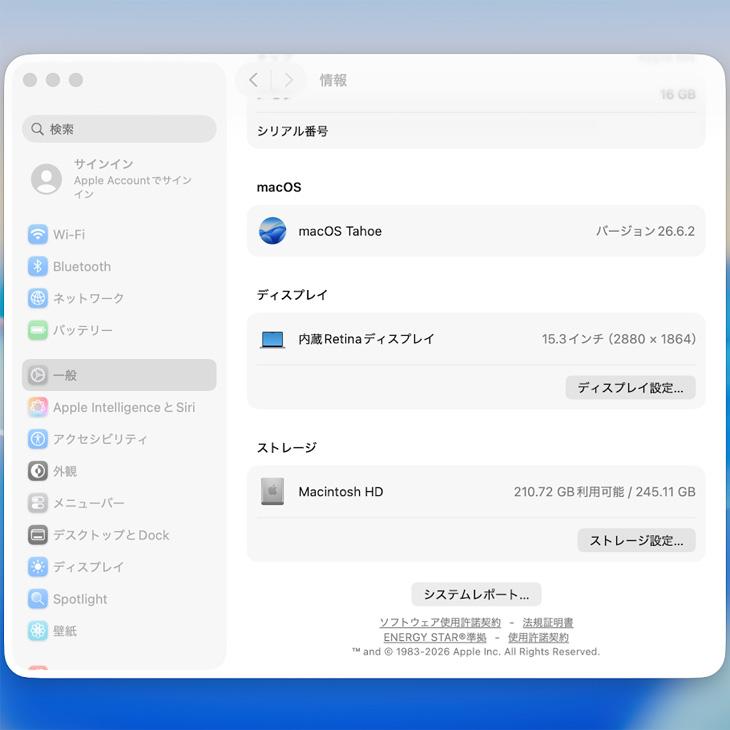Viewport: 730px width, 730px height.
Task: Go forward with the right chevron
Action: [289, 80]
